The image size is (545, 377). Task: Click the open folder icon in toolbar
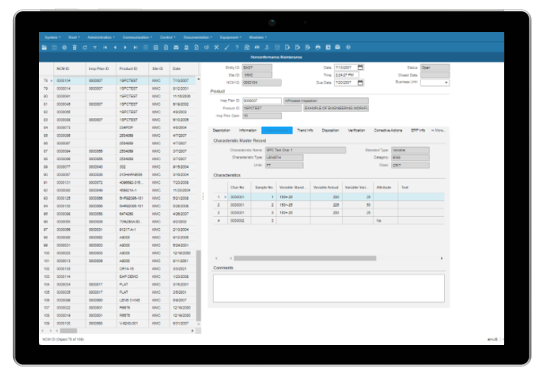44,48
